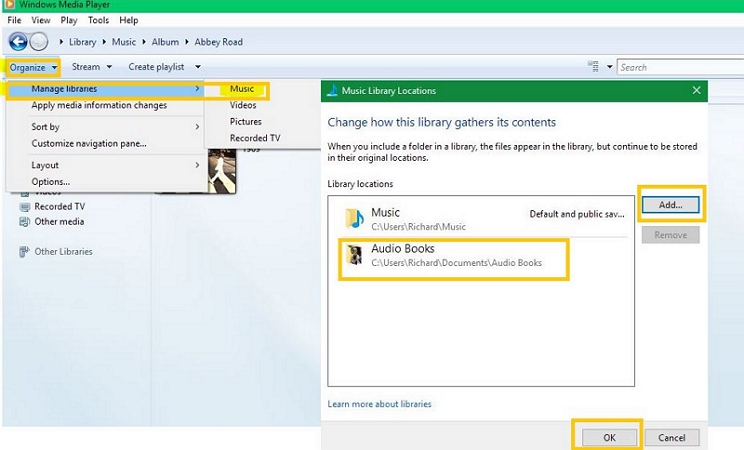Image resolution: width=744 pixels, height=450 pixels.
Task: Expand the Create playlist dropdown arrow
Action: 198,67
